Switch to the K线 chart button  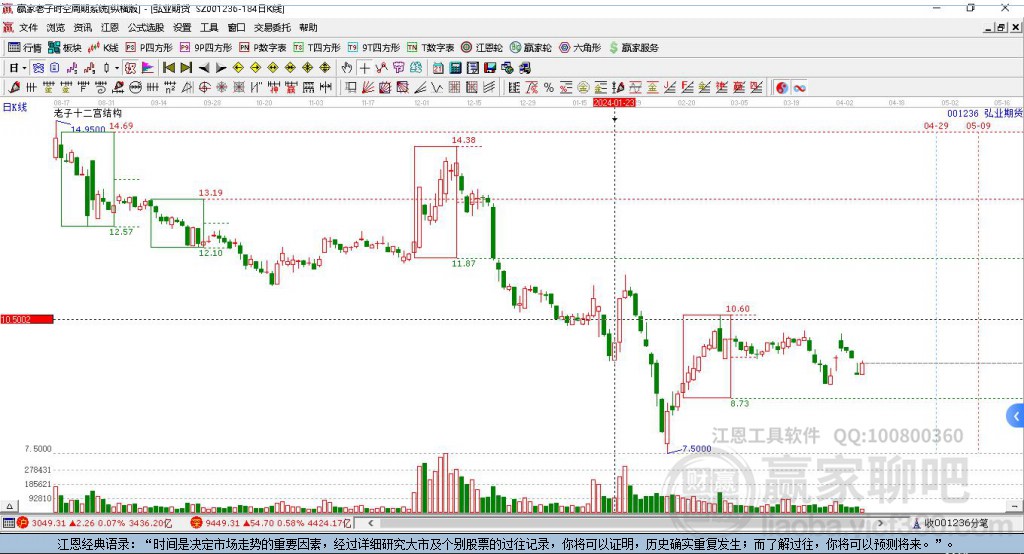point(103,48)
